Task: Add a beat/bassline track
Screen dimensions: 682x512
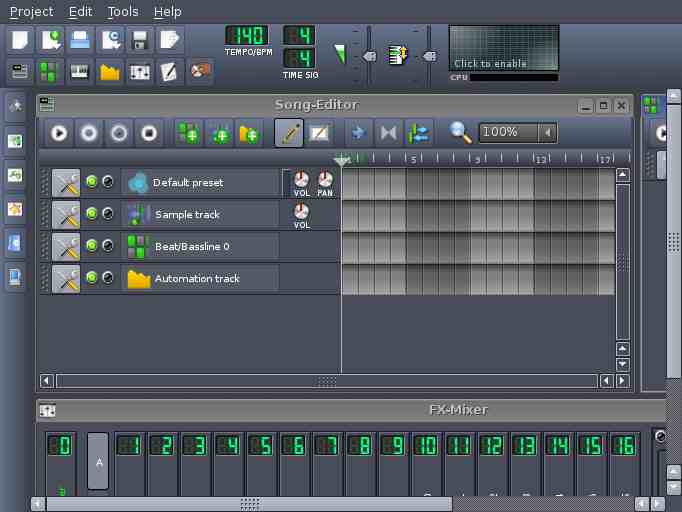Action: tap(188, 132)
